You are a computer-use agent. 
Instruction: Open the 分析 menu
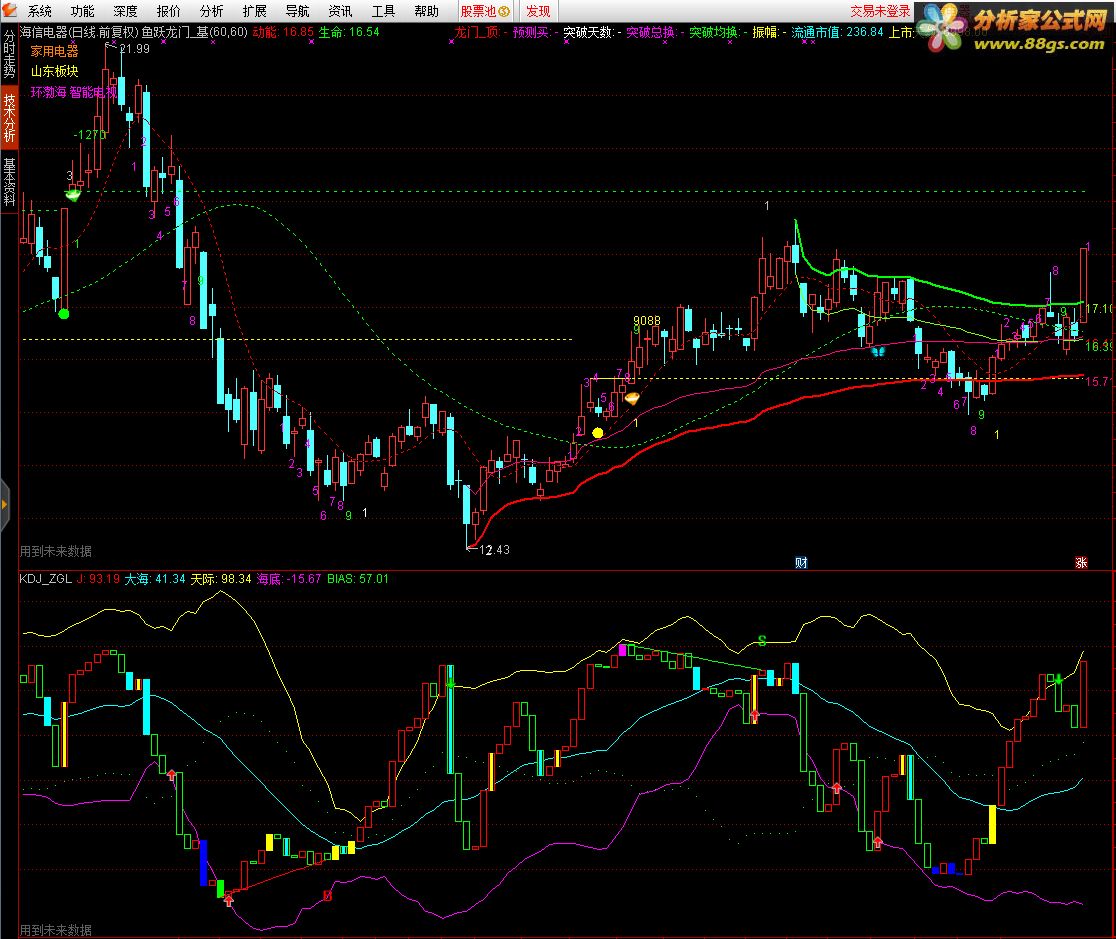(x=211, y=11)
